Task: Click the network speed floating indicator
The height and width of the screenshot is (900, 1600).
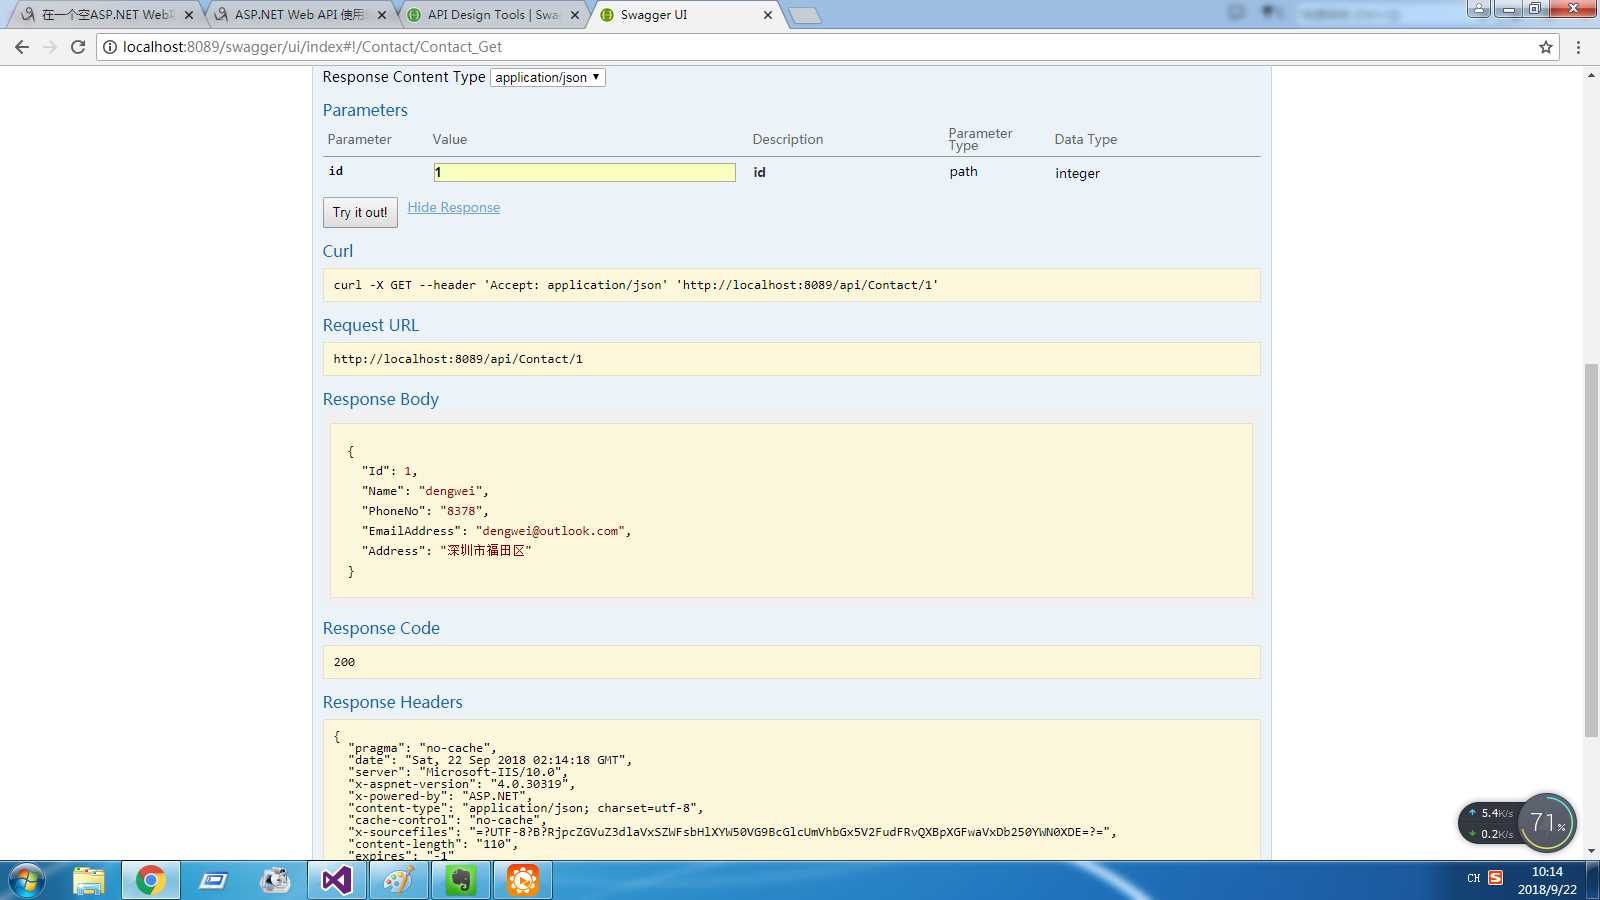Action: click(x=1490, y=823)
